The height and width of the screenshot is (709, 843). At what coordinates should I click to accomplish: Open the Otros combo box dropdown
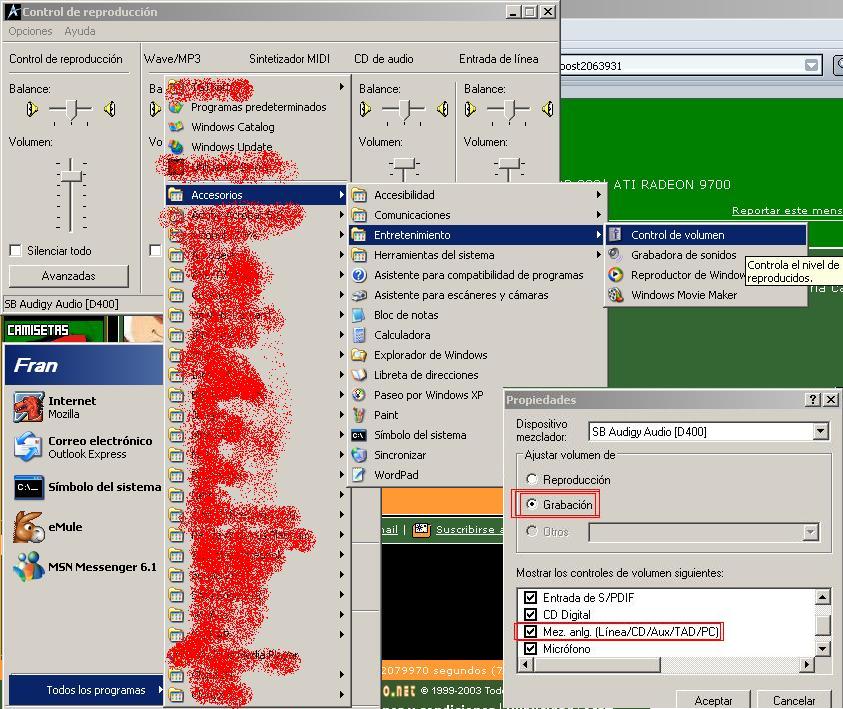(x=810, y=532)
